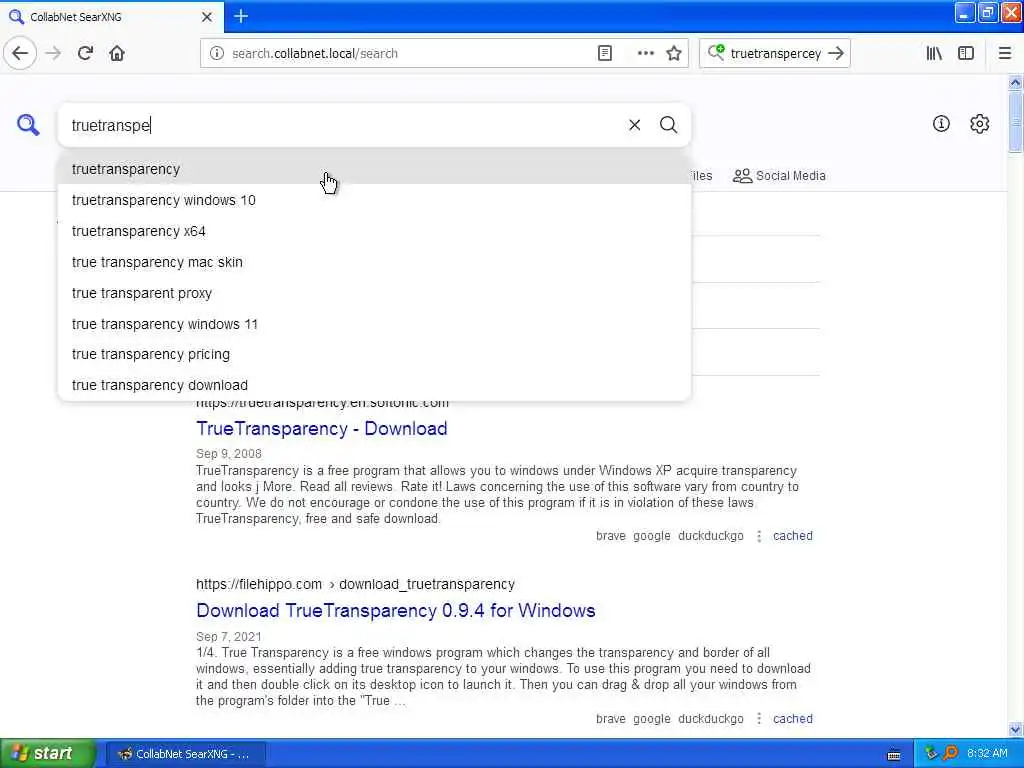Click the page scrollbar down arrow
The width and height of the screenshot is (1024, 768).
[x=1015, y=729]
